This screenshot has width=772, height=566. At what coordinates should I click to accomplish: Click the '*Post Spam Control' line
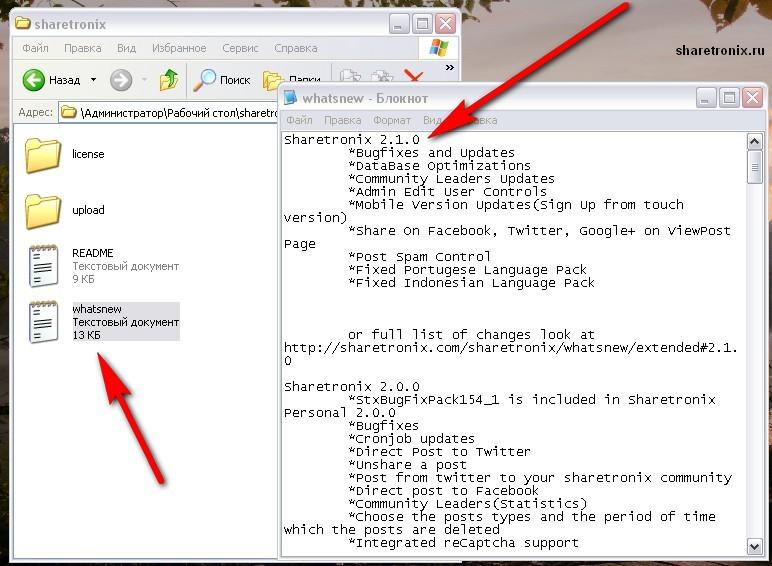(x=419, y=257)
